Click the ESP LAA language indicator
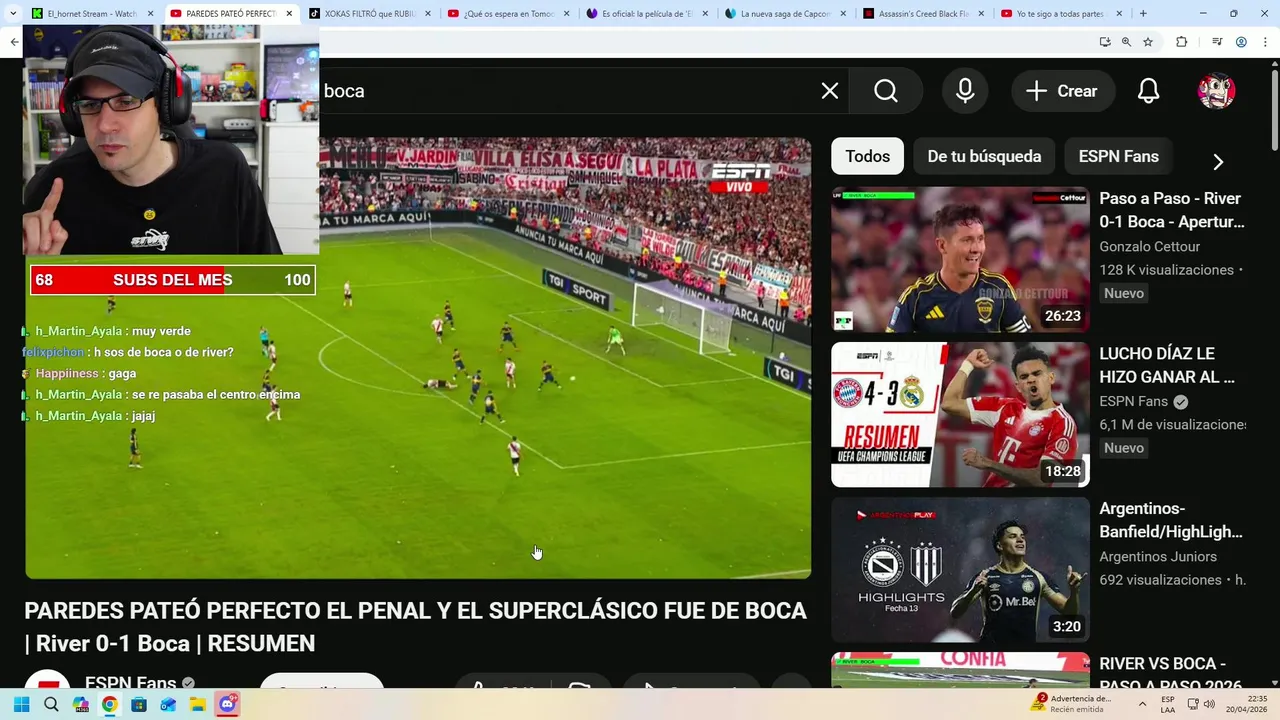 click(1168, 704)
